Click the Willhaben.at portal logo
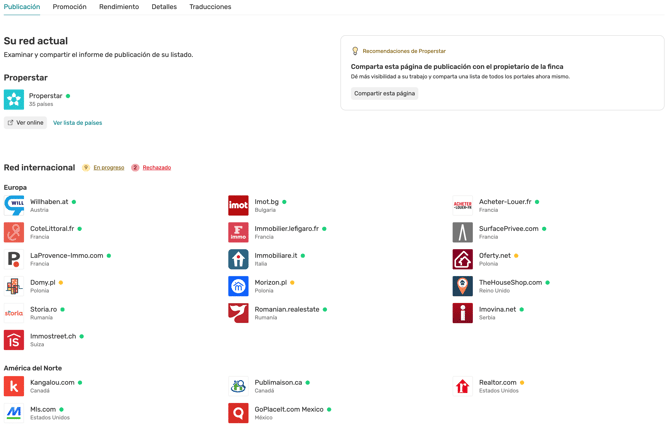The height and width of the screenshot is (424, 670). coord(14,206)
